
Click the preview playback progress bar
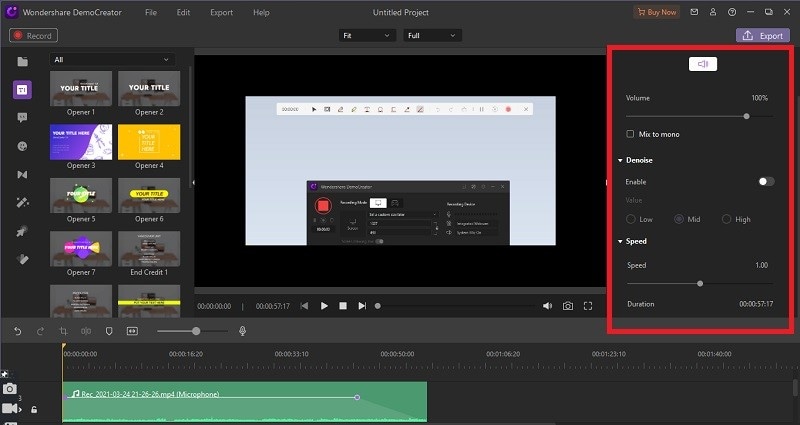coord(457,306)
